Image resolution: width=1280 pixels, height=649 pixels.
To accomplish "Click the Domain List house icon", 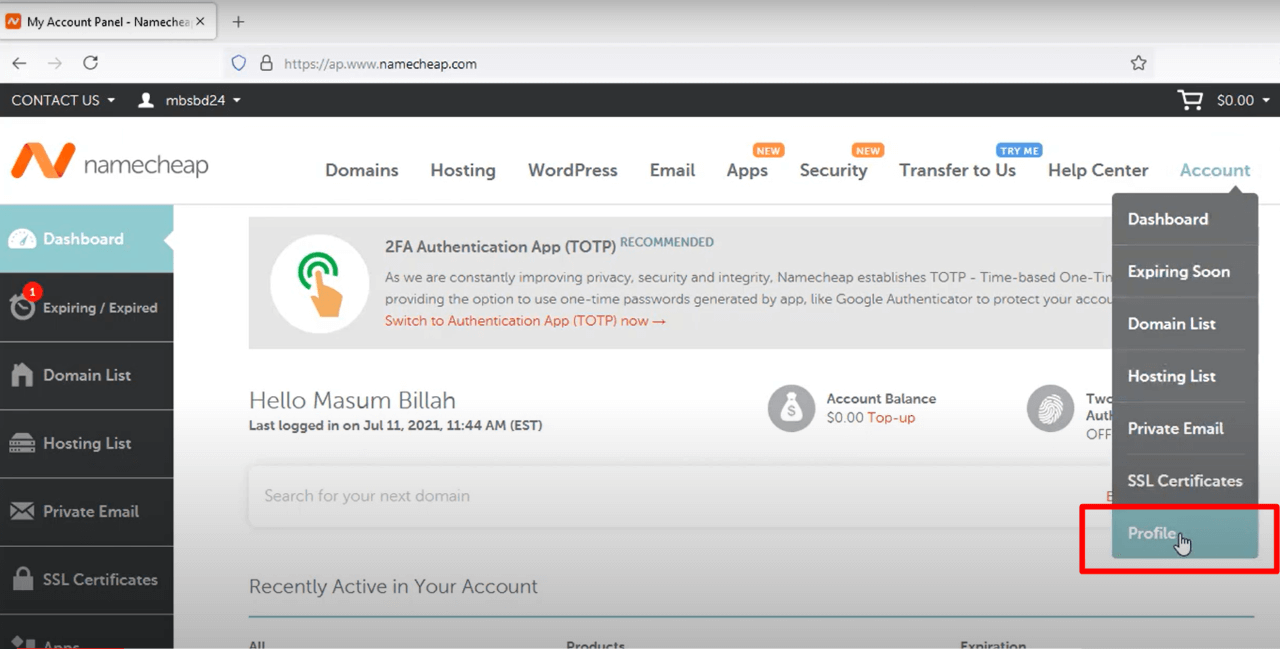I will click(x=22, y=375).
